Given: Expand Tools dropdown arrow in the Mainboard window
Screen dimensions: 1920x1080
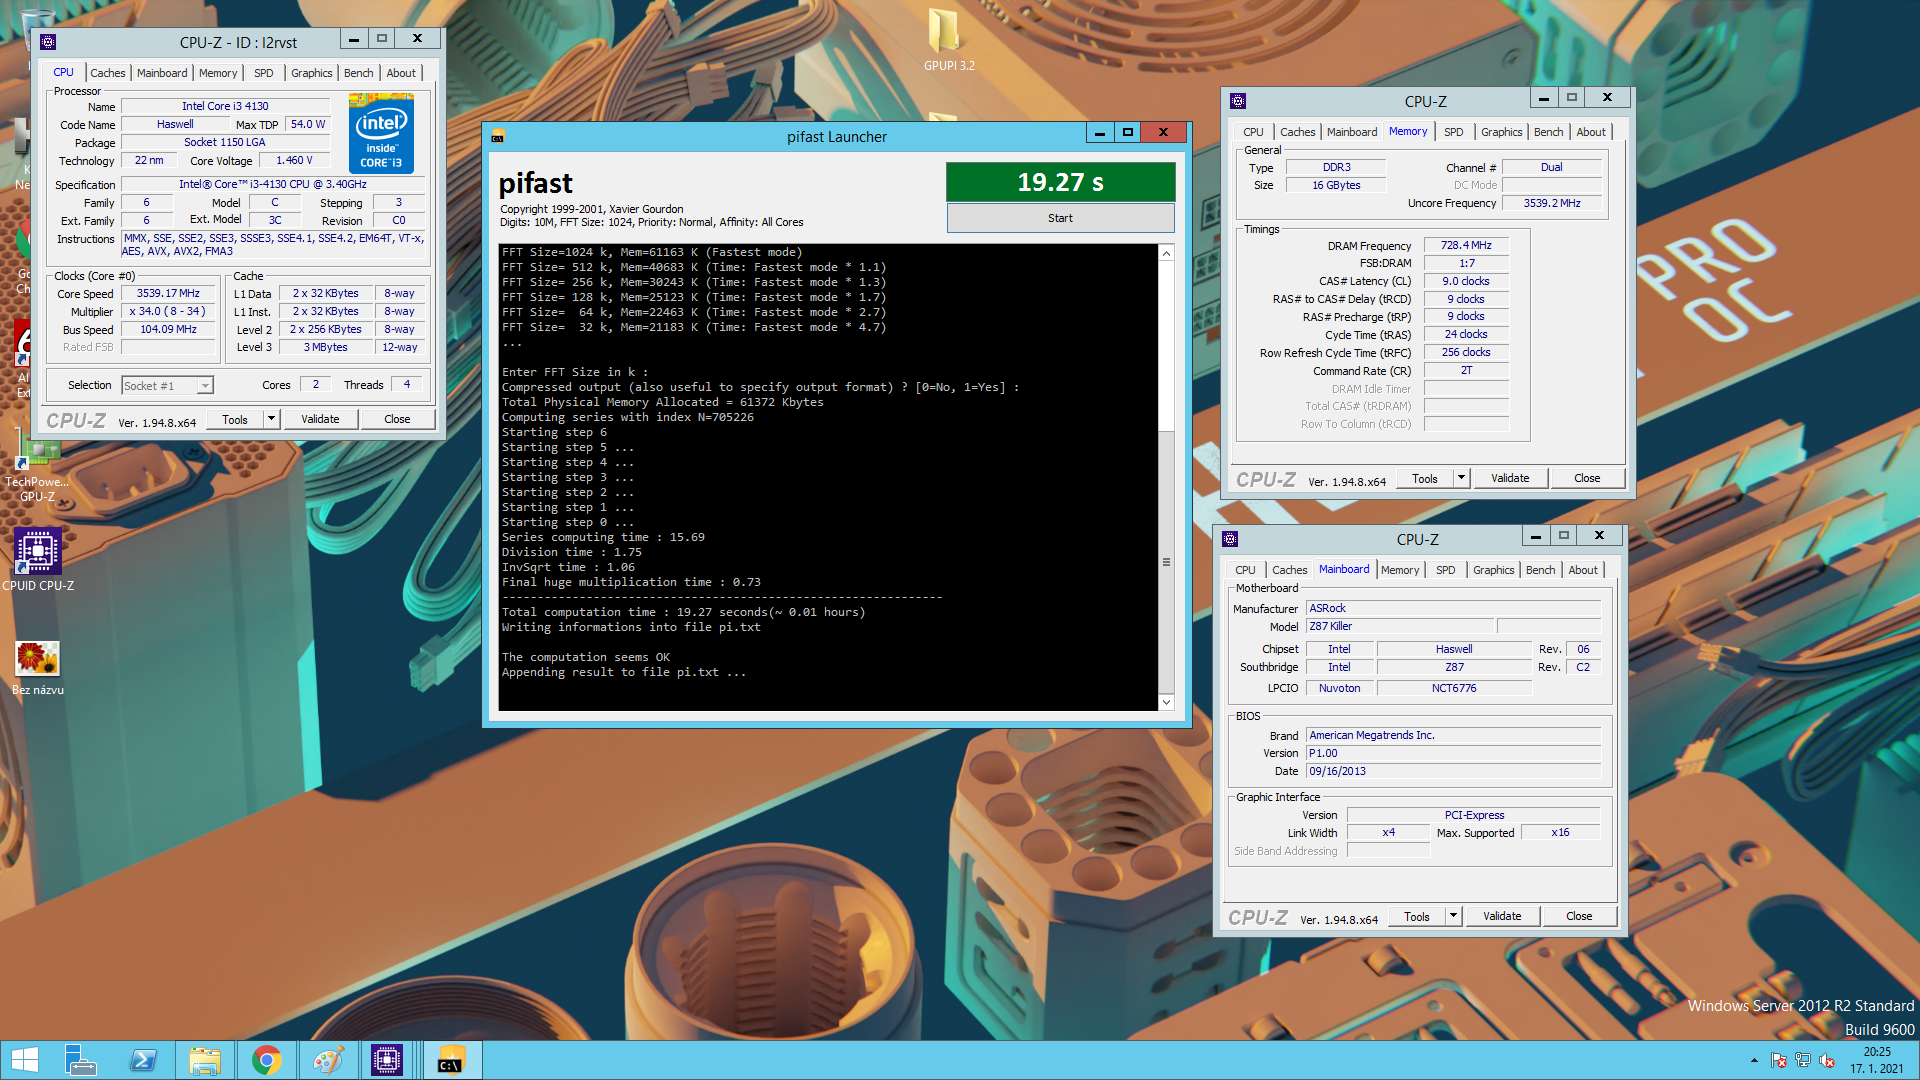Looking at the screenshot, I should pyautogui.click(x=1452, y=916).
